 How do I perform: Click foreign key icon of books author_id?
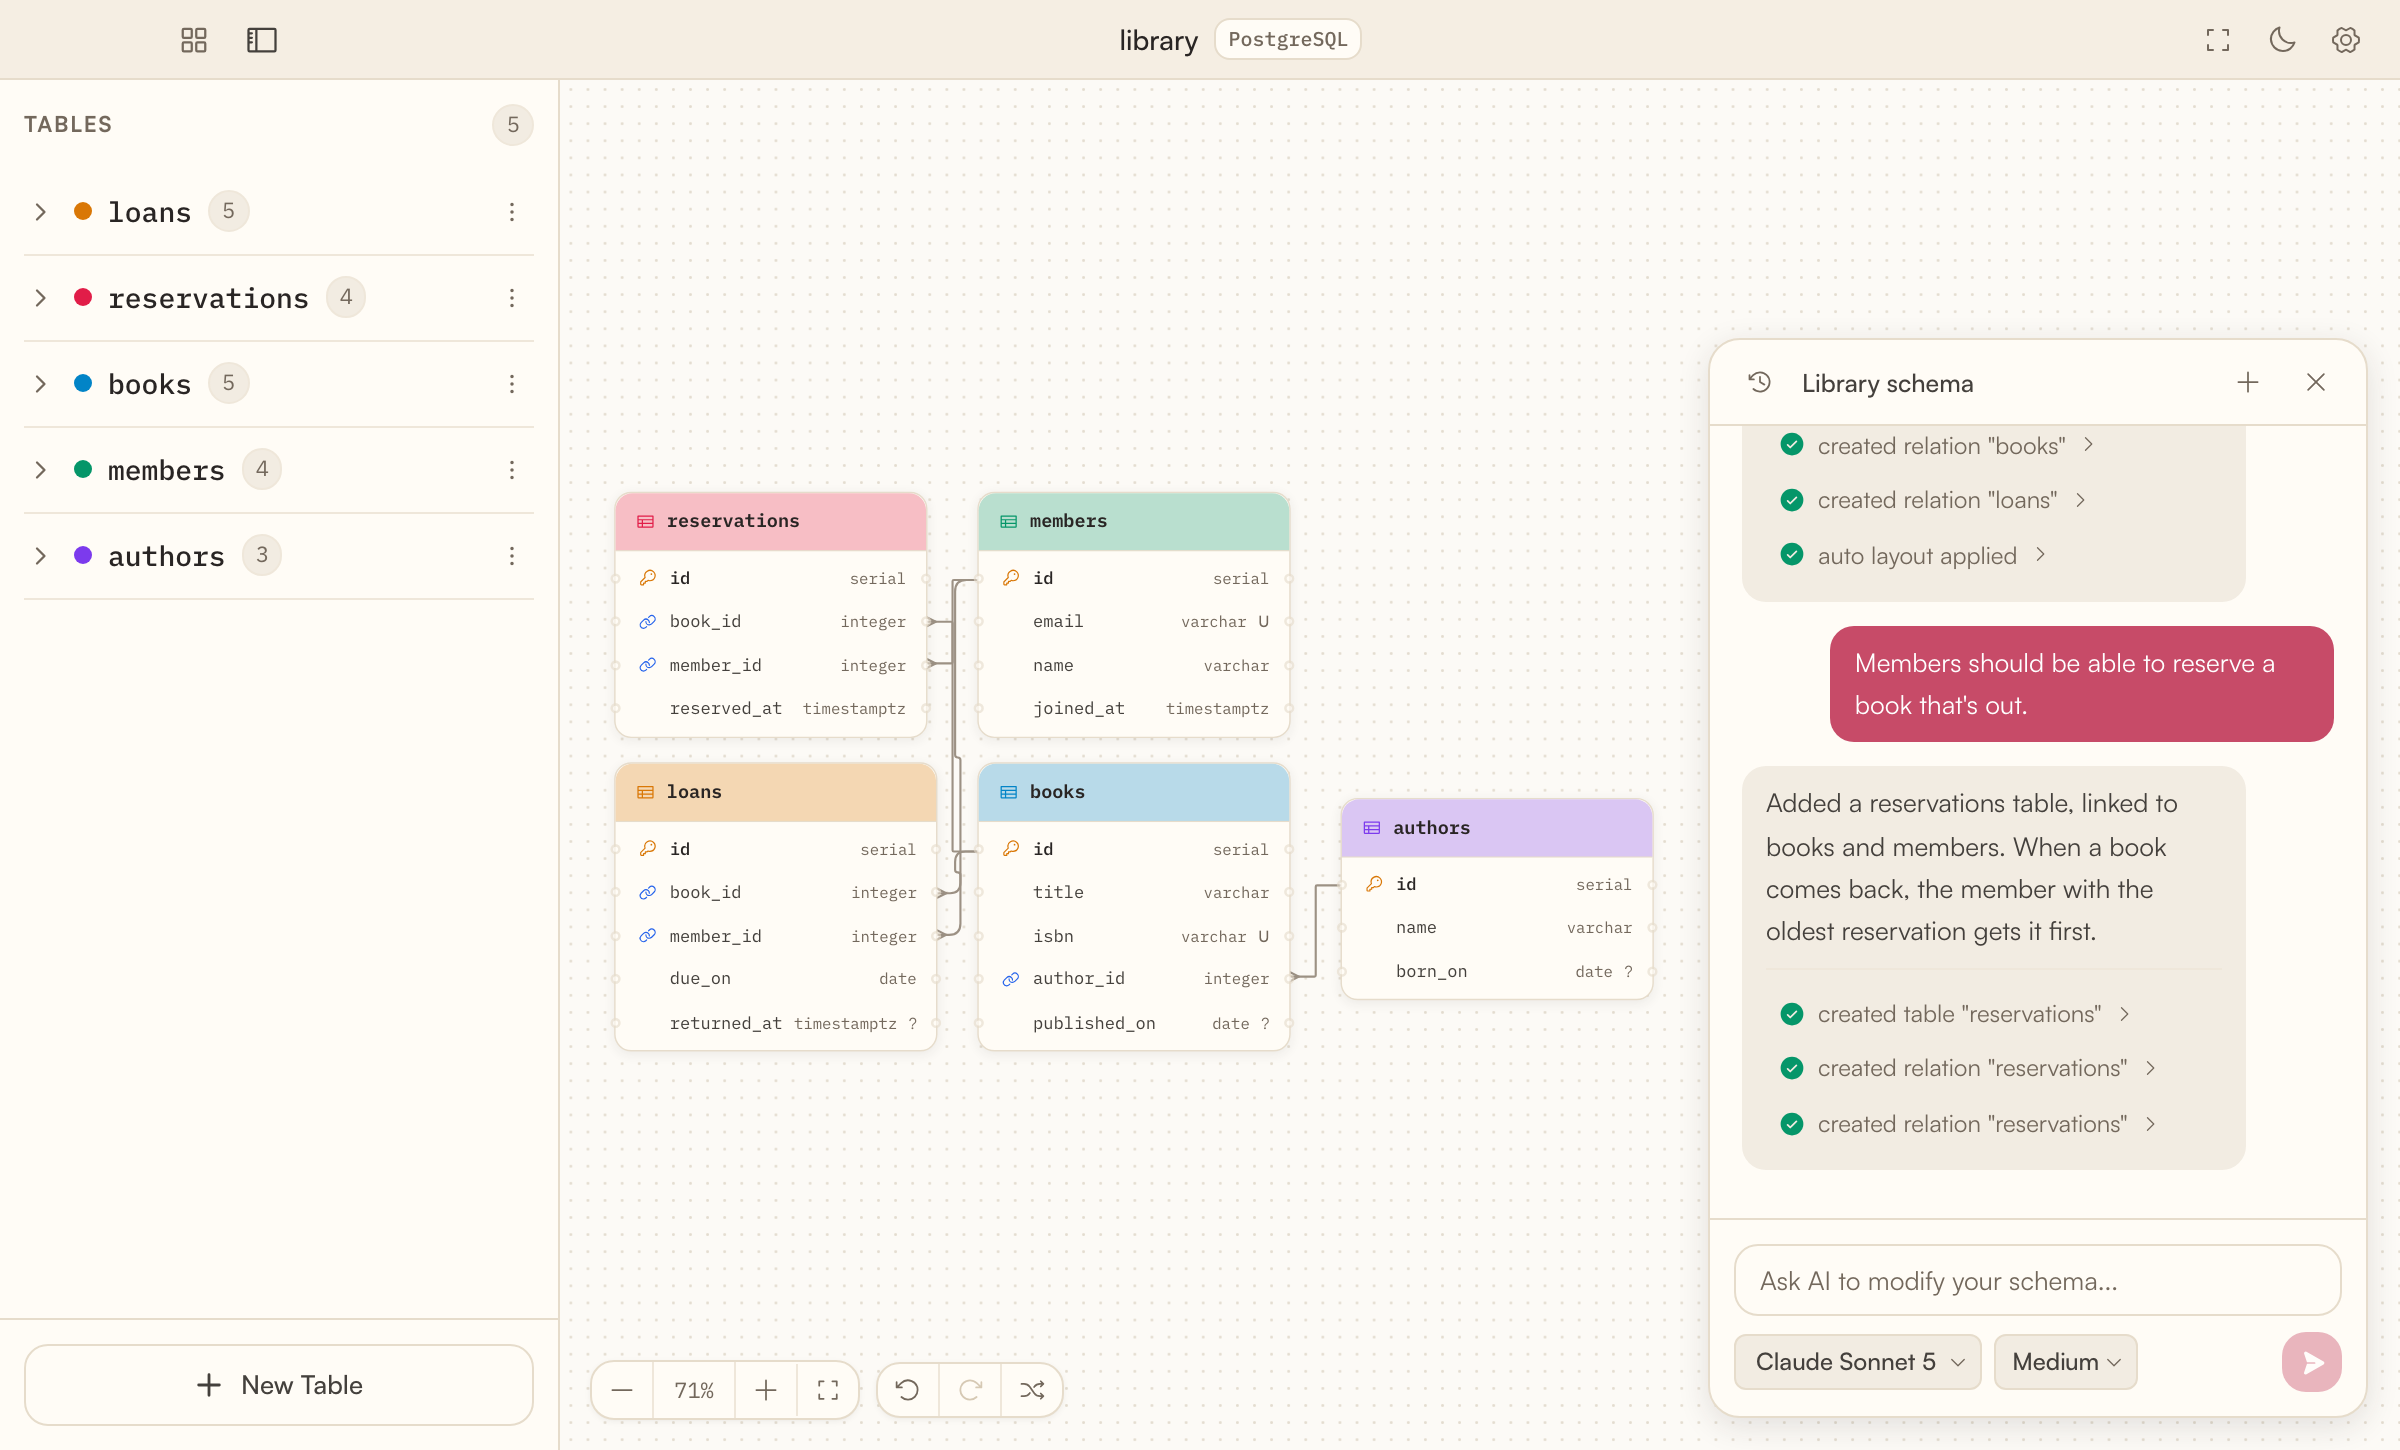coord(1011,979)
